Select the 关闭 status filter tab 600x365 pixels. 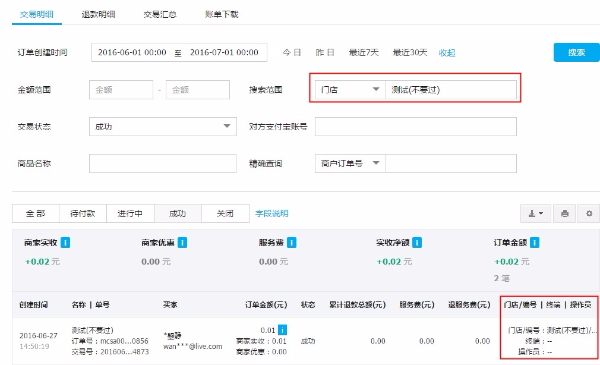click(x=225, y=213)
